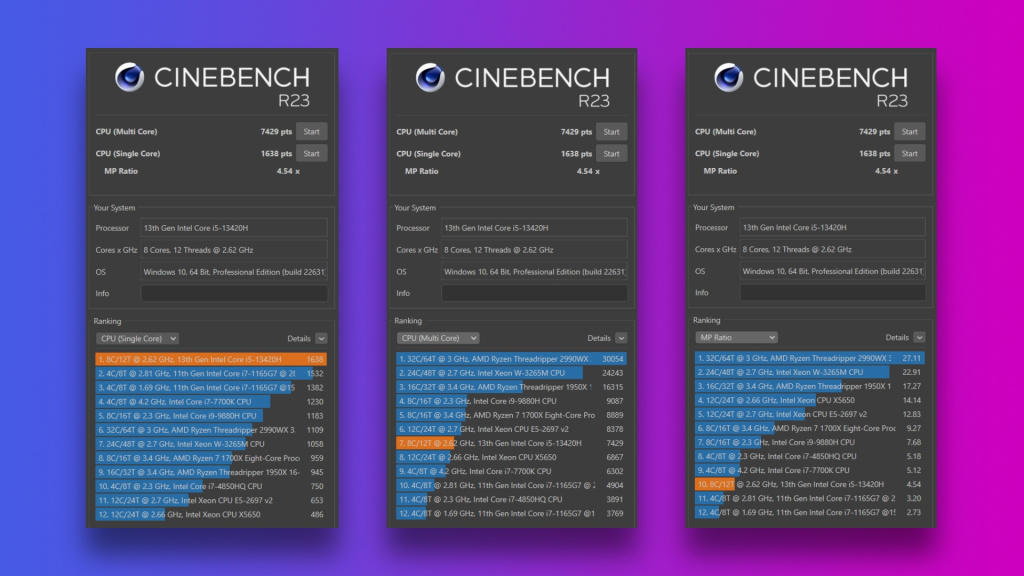Start the Multi Core benchmark in left window
The image size is (1024, 576).
click(x=312, y=131)
